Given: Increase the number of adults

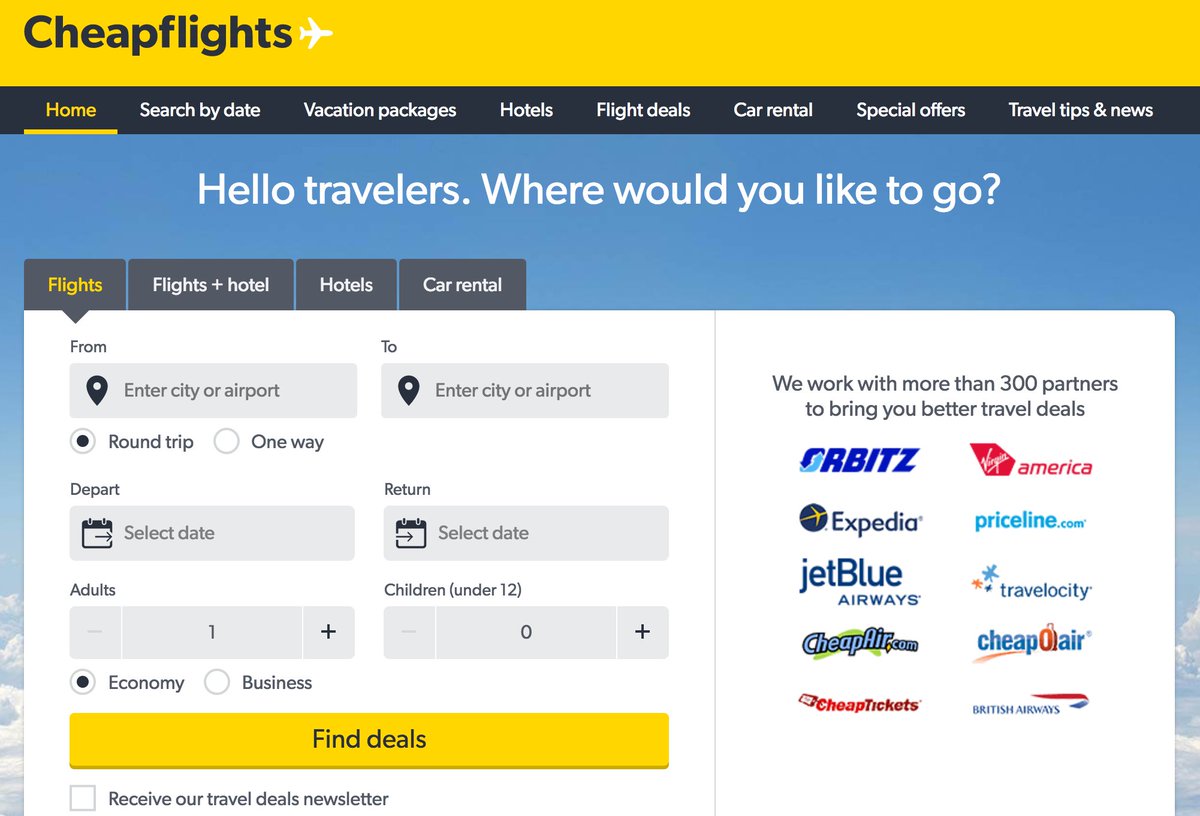Looking at the screenshot, I should (328, 632).
